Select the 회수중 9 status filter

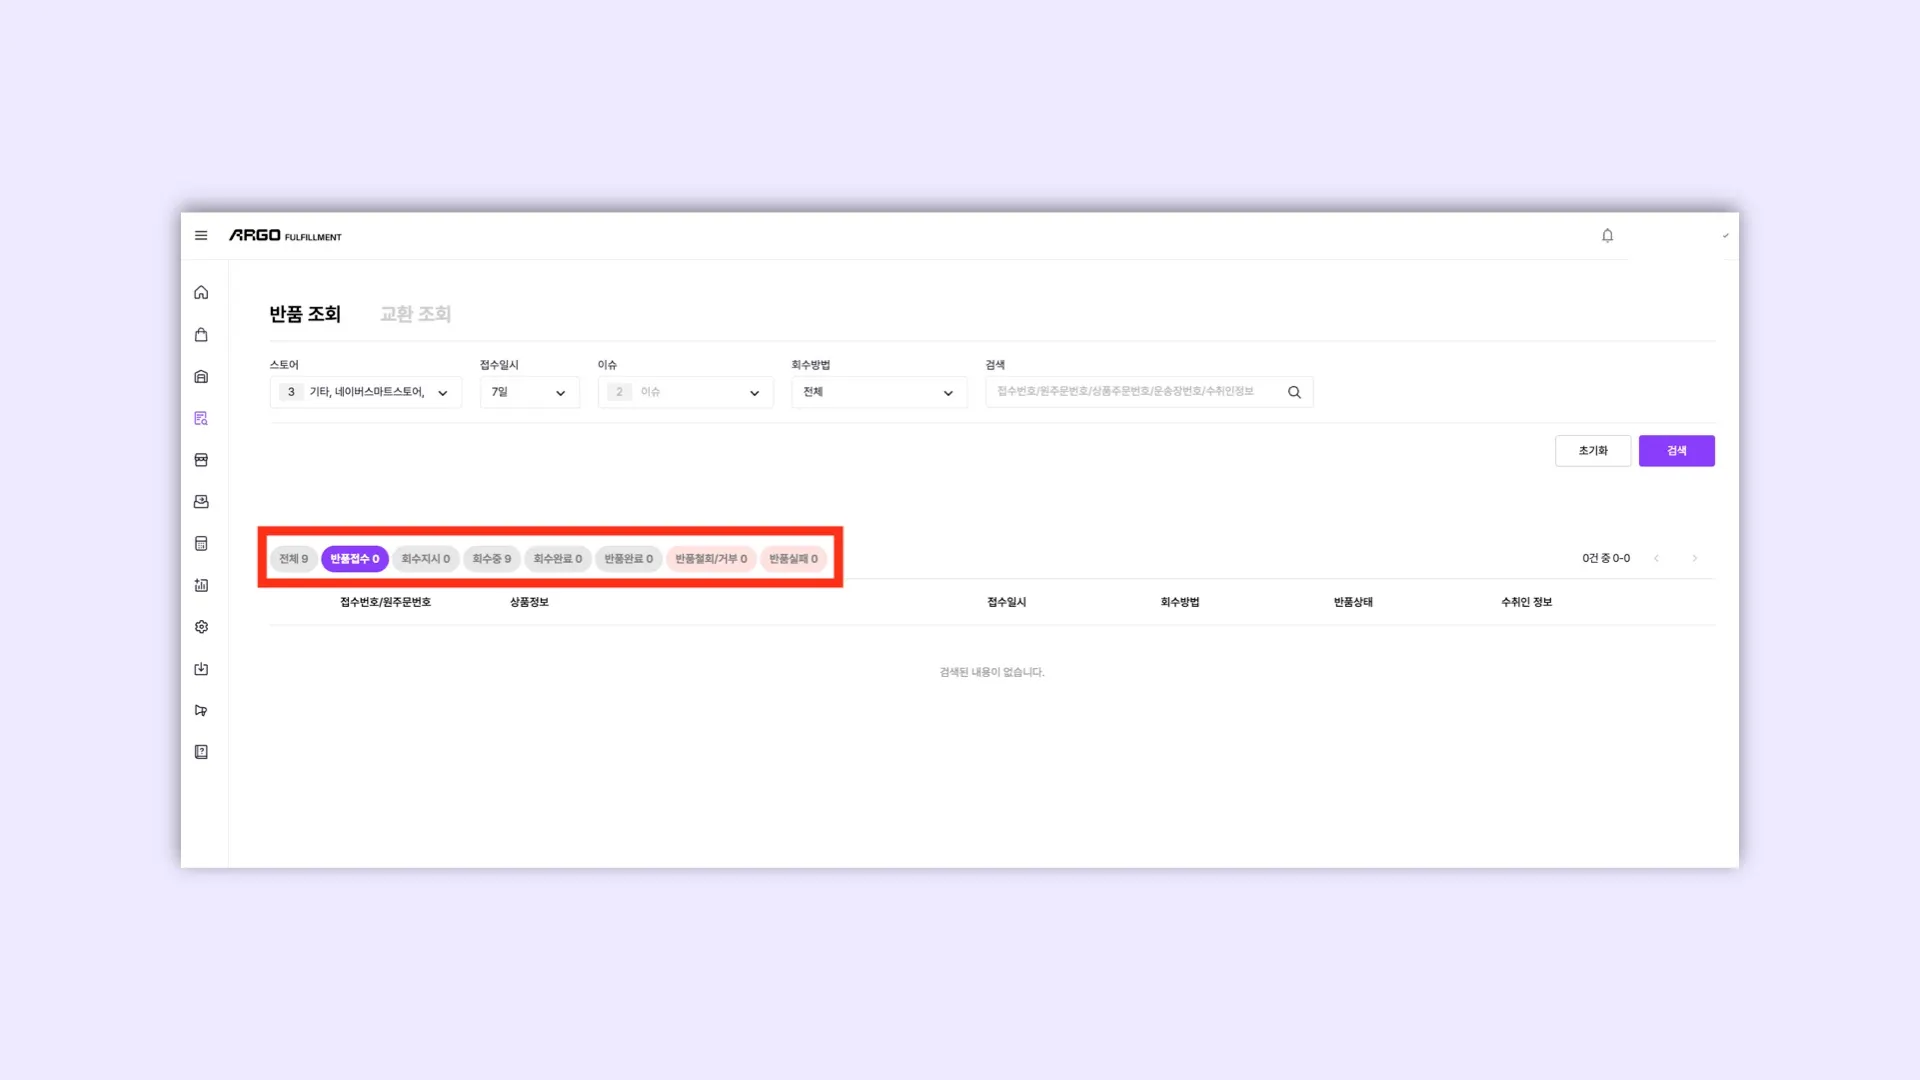coord(491,559)
